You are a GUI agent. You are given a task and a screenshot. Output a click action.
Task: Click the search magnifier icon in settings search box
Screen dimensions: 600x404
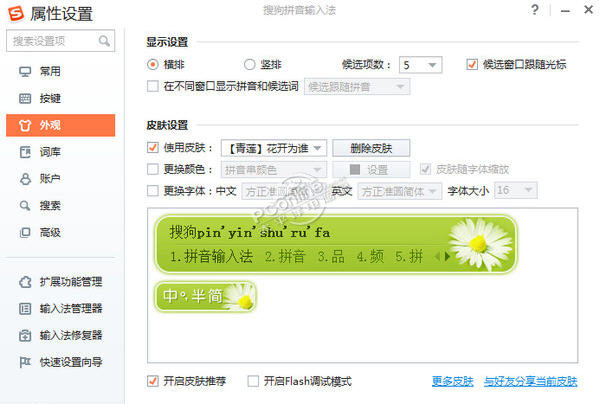click(104, 41)
